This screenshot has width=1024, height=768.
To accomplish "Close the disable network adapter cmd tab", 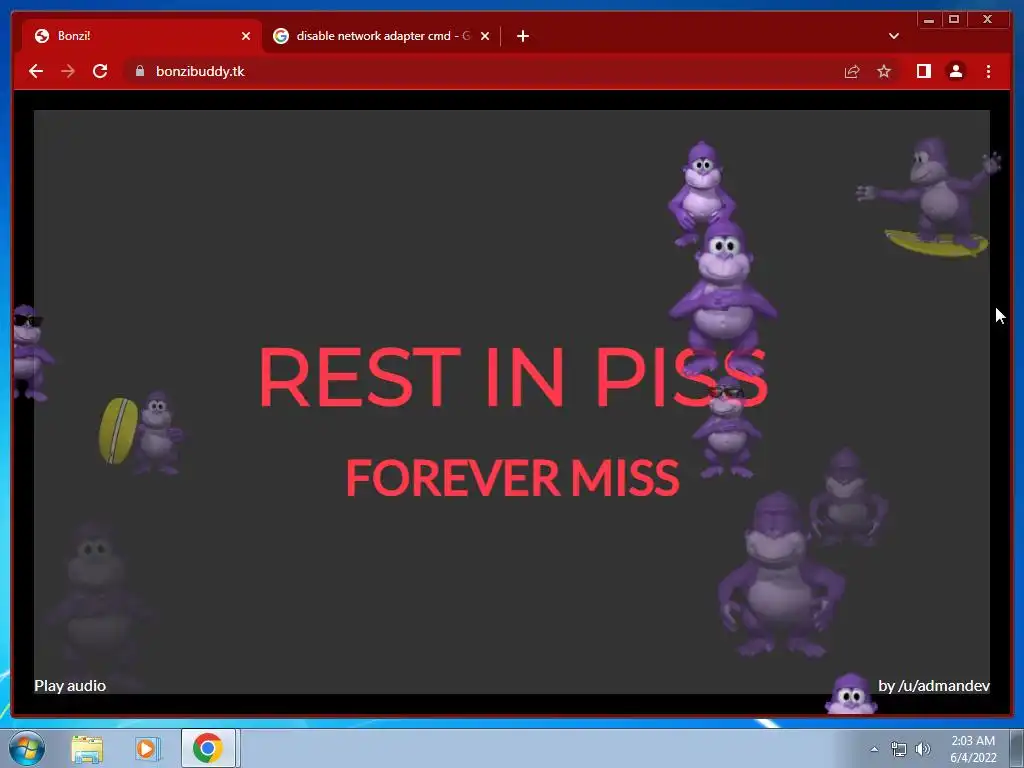I will point(485,36).
